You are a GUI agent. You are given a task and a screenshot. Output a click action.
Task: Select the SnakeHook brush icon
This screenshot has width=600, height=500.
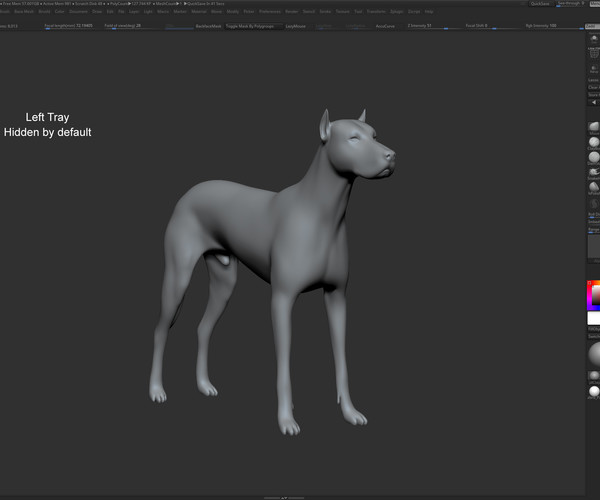point(594,173)
